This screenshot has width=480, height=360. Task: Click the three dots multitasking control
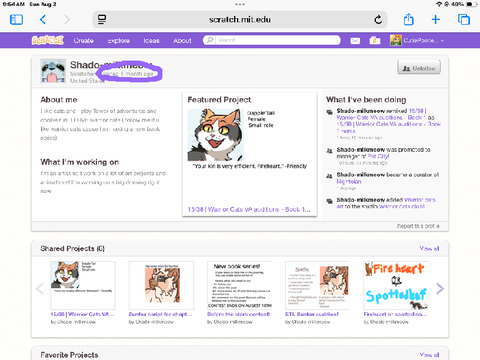coord(240,4)
